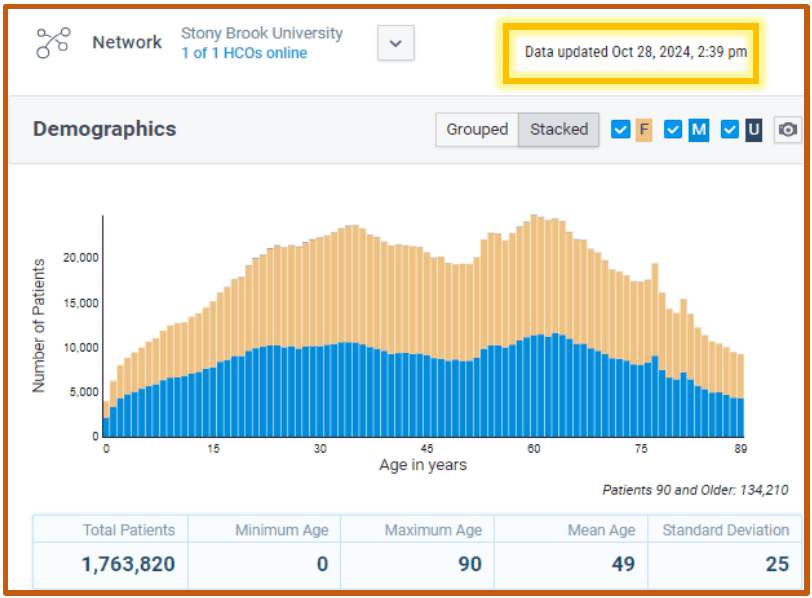Uncheck the Male (M) checkbox

(x=673, y=129)
